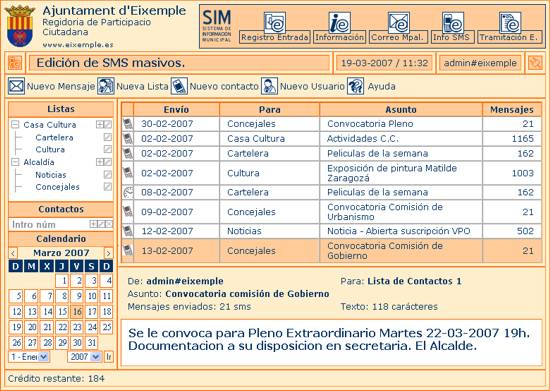Click the orange icon right of admin#eixemple
The height and width of the screenshot is (391, 550).
535,63
